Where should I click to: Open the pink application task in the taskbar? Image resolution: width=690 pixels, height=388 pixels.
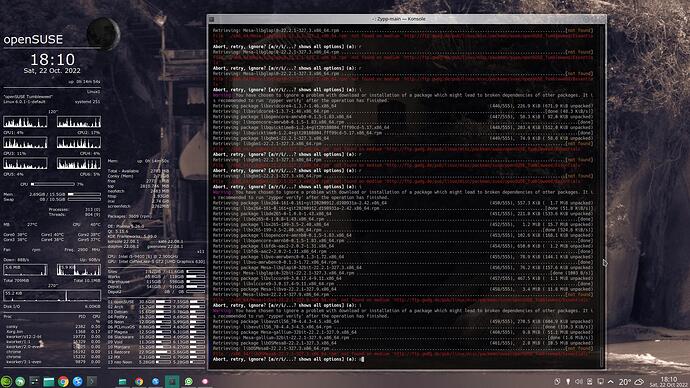coord(205,381)
